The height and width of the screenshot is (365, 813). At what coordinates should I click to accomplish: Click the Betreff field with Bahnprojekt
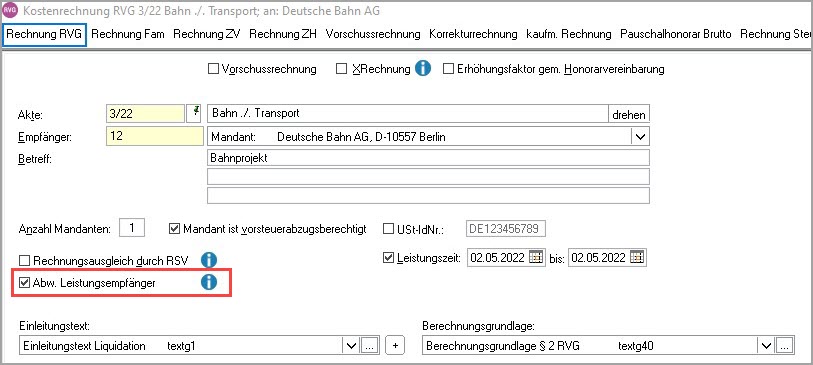coord(428,158)
